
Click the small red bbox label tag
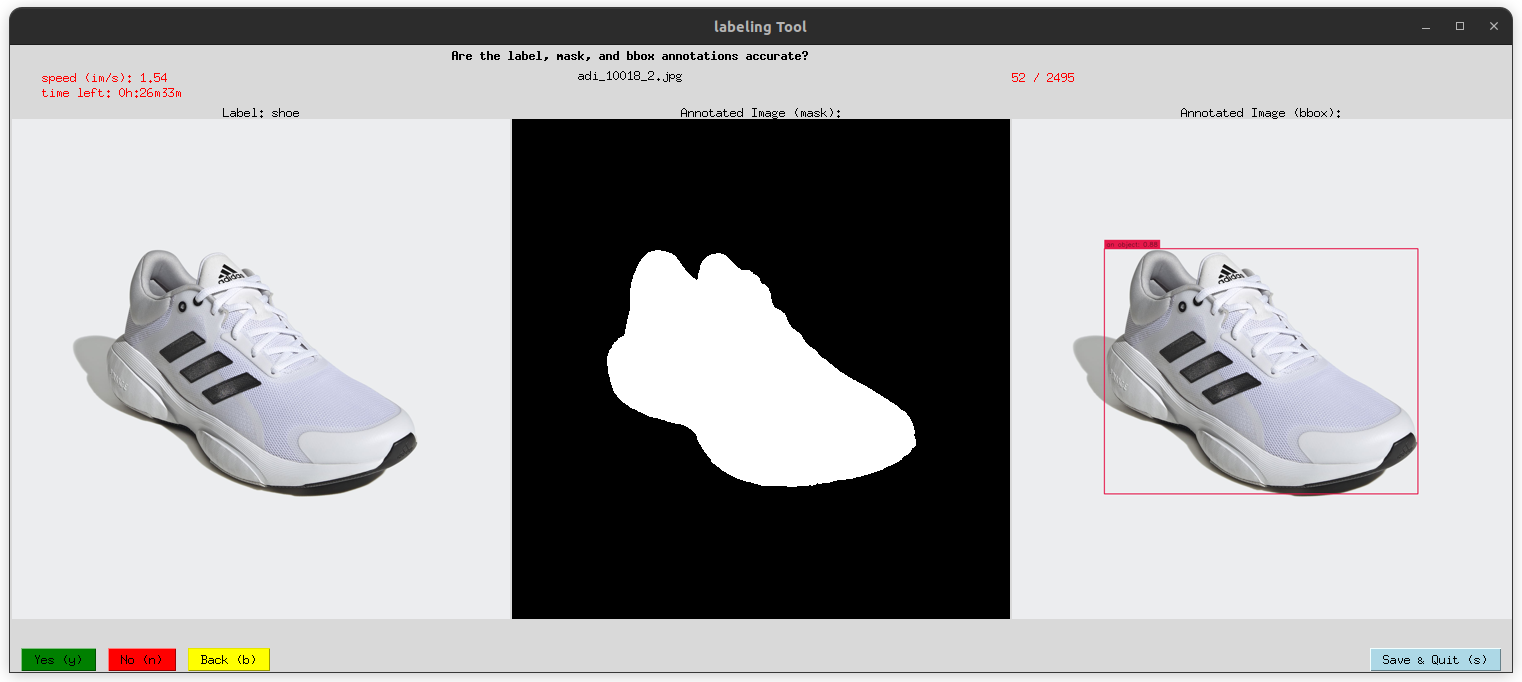[1131, 244]
